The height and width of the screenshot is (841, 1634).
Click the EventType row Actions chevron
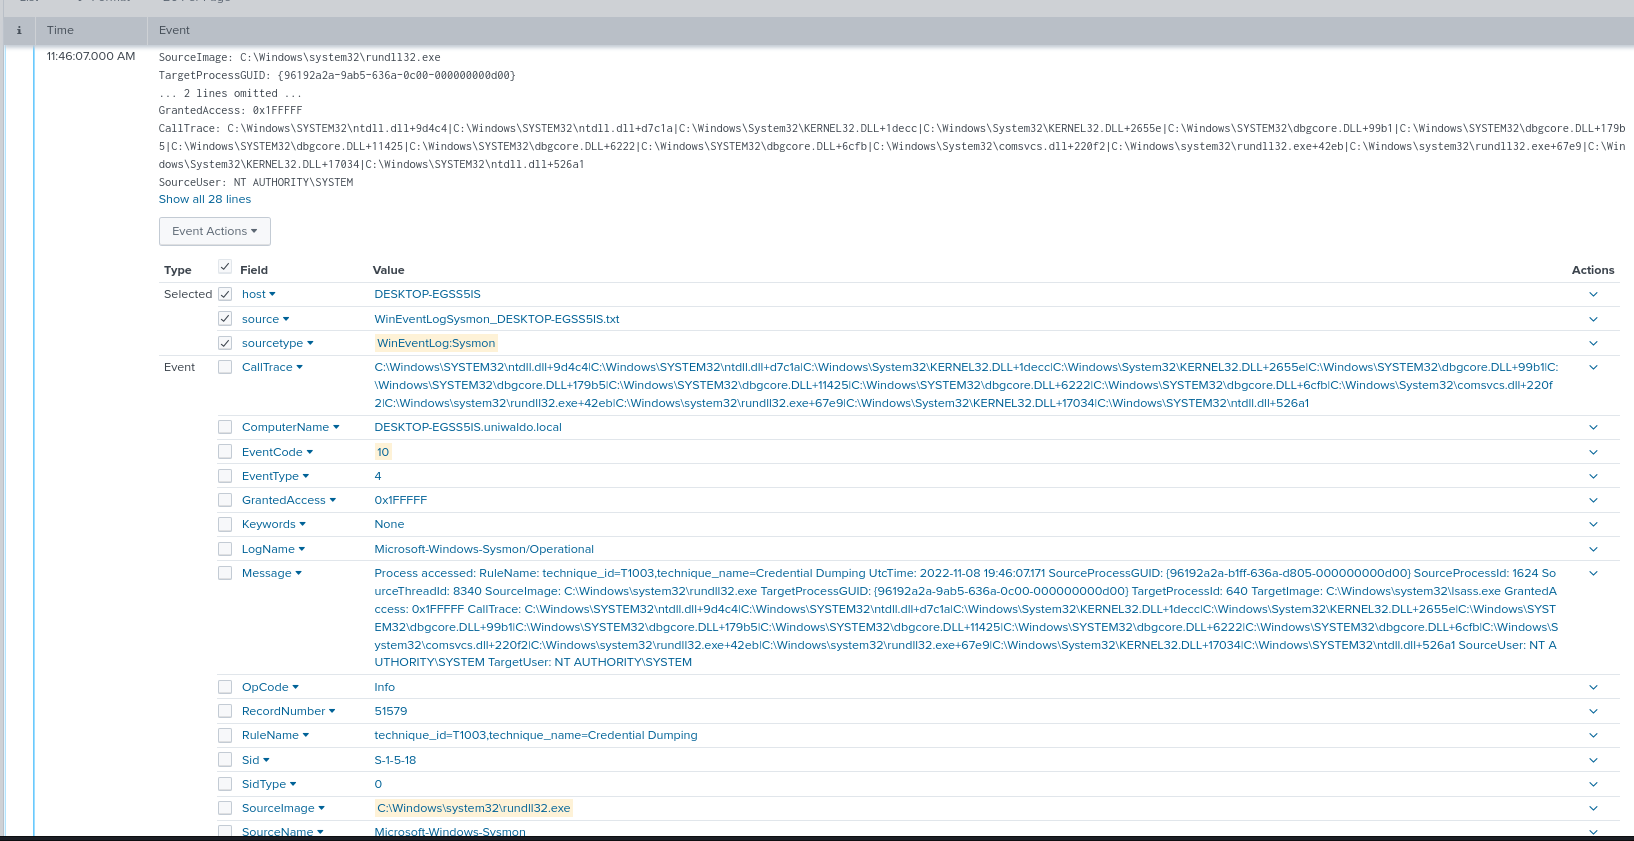click(1593, 476)
